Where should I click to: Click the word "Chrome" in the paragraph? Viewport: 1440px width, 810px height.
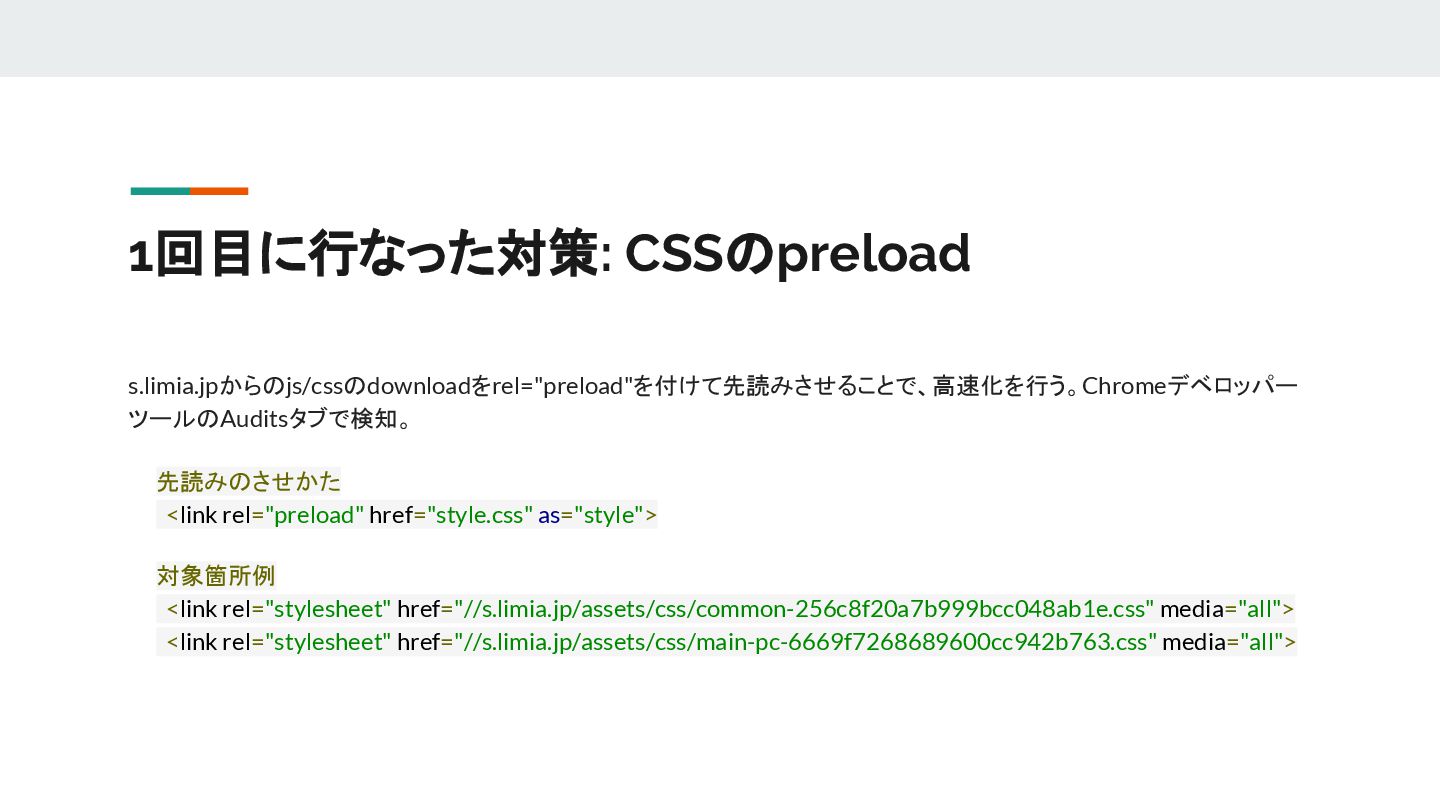click(x=1125, y=386)
